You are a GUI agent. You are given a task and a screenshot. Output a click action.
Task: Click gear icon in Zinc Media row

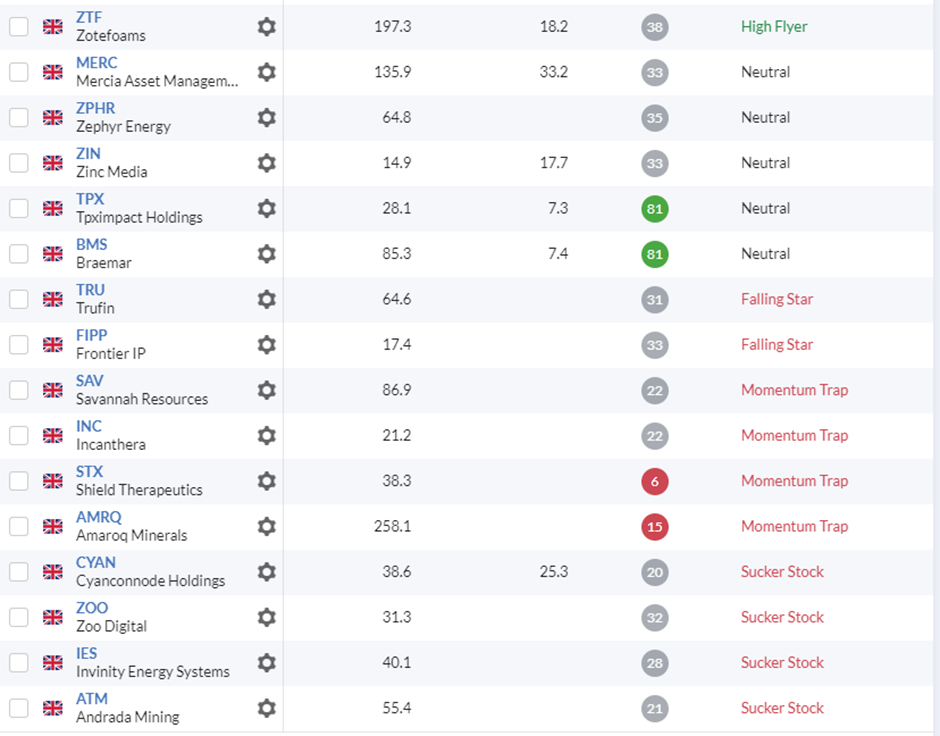pyautogui.click(x=267, y=163)
